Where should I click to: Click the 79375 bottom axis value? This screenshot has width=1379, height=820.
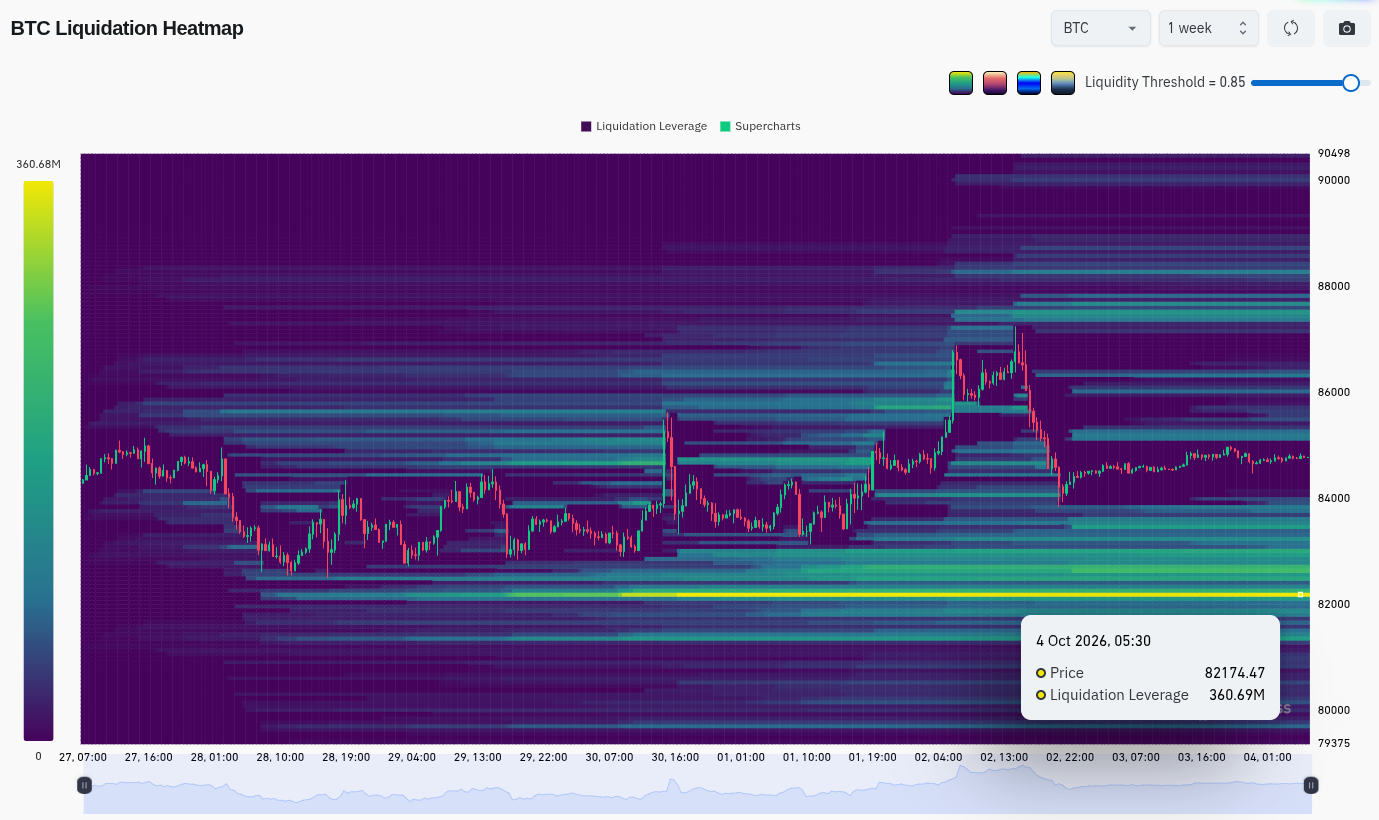click(1334, 743)
